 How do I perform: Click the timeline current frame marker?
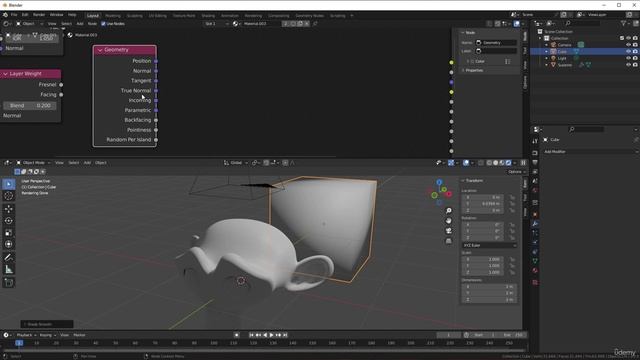pos(19,343)
